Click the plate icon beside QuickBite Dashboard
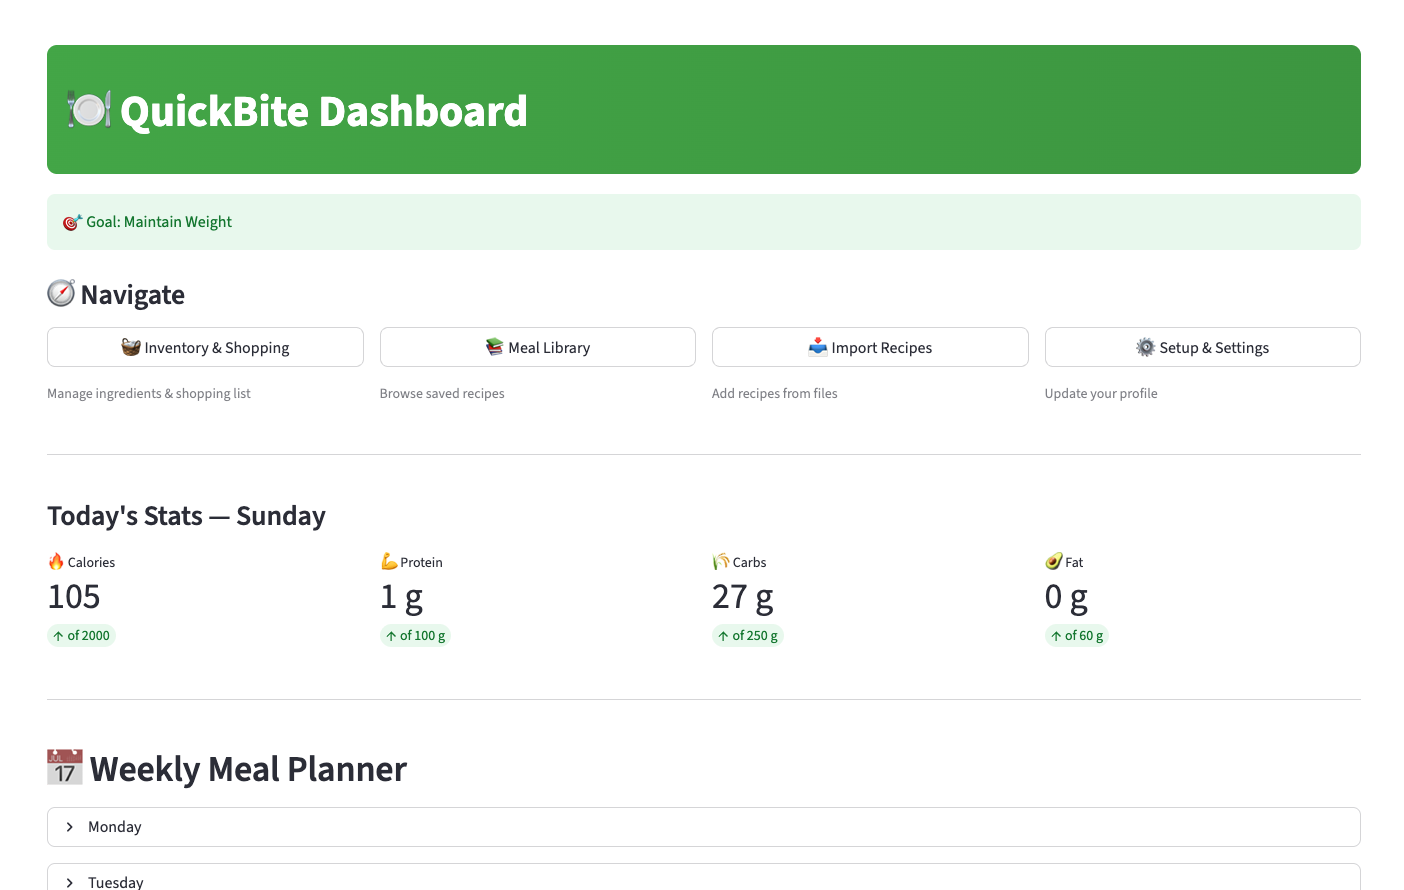The width and height of the screenshot is (1404, 890). (88, 110)
